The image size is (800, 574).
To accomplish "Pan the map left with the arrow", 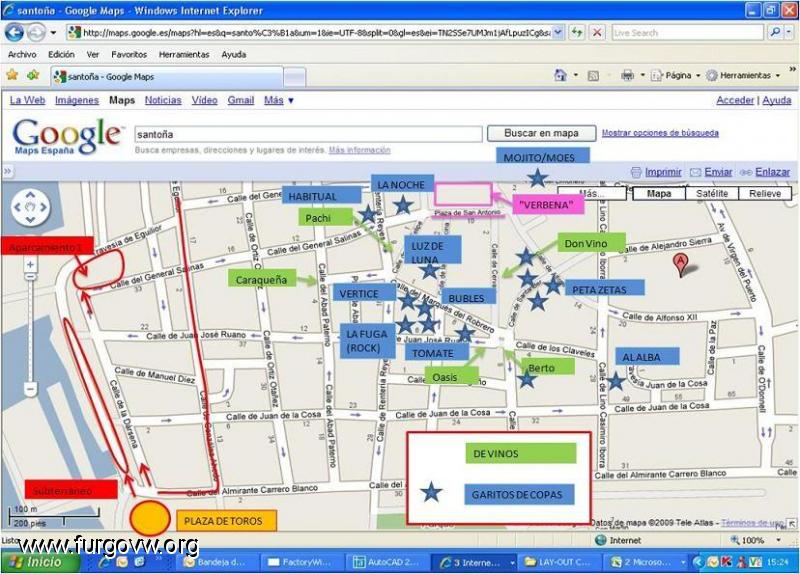I will coord(18,207).
